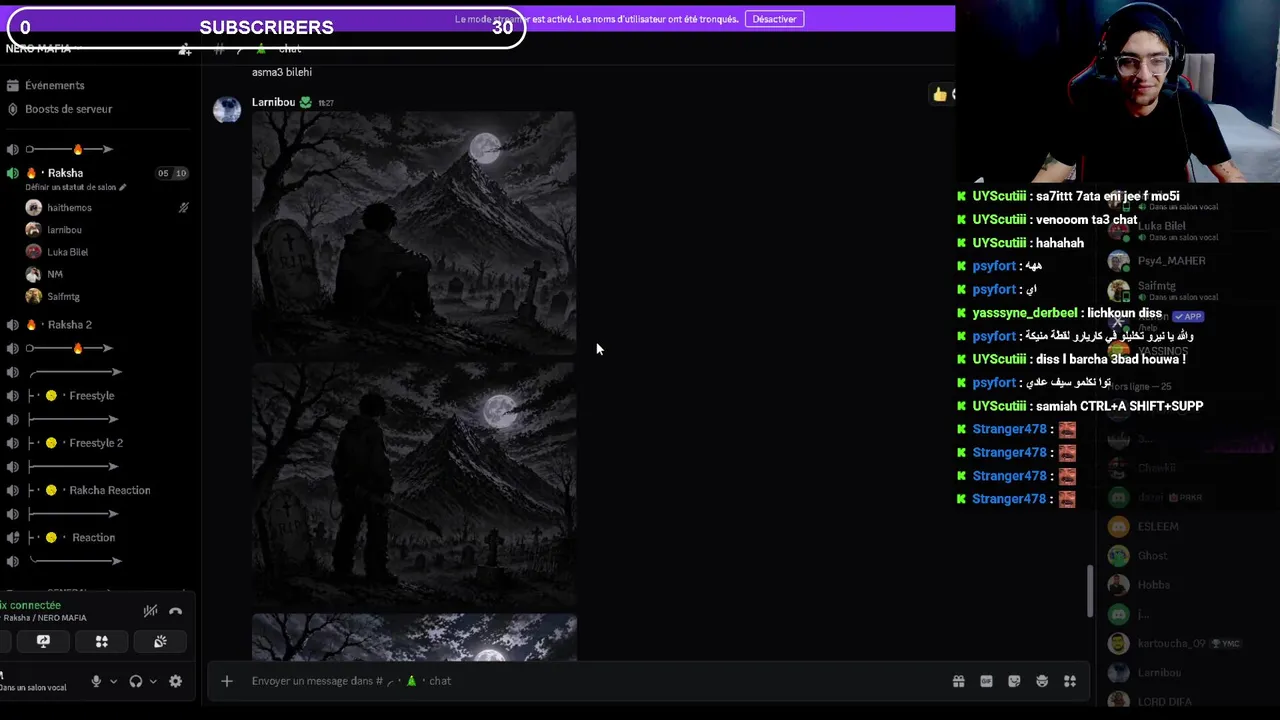Open Larnibou's profile from message username
This screenshot has width=1280, height=720.
click(273, 102)
